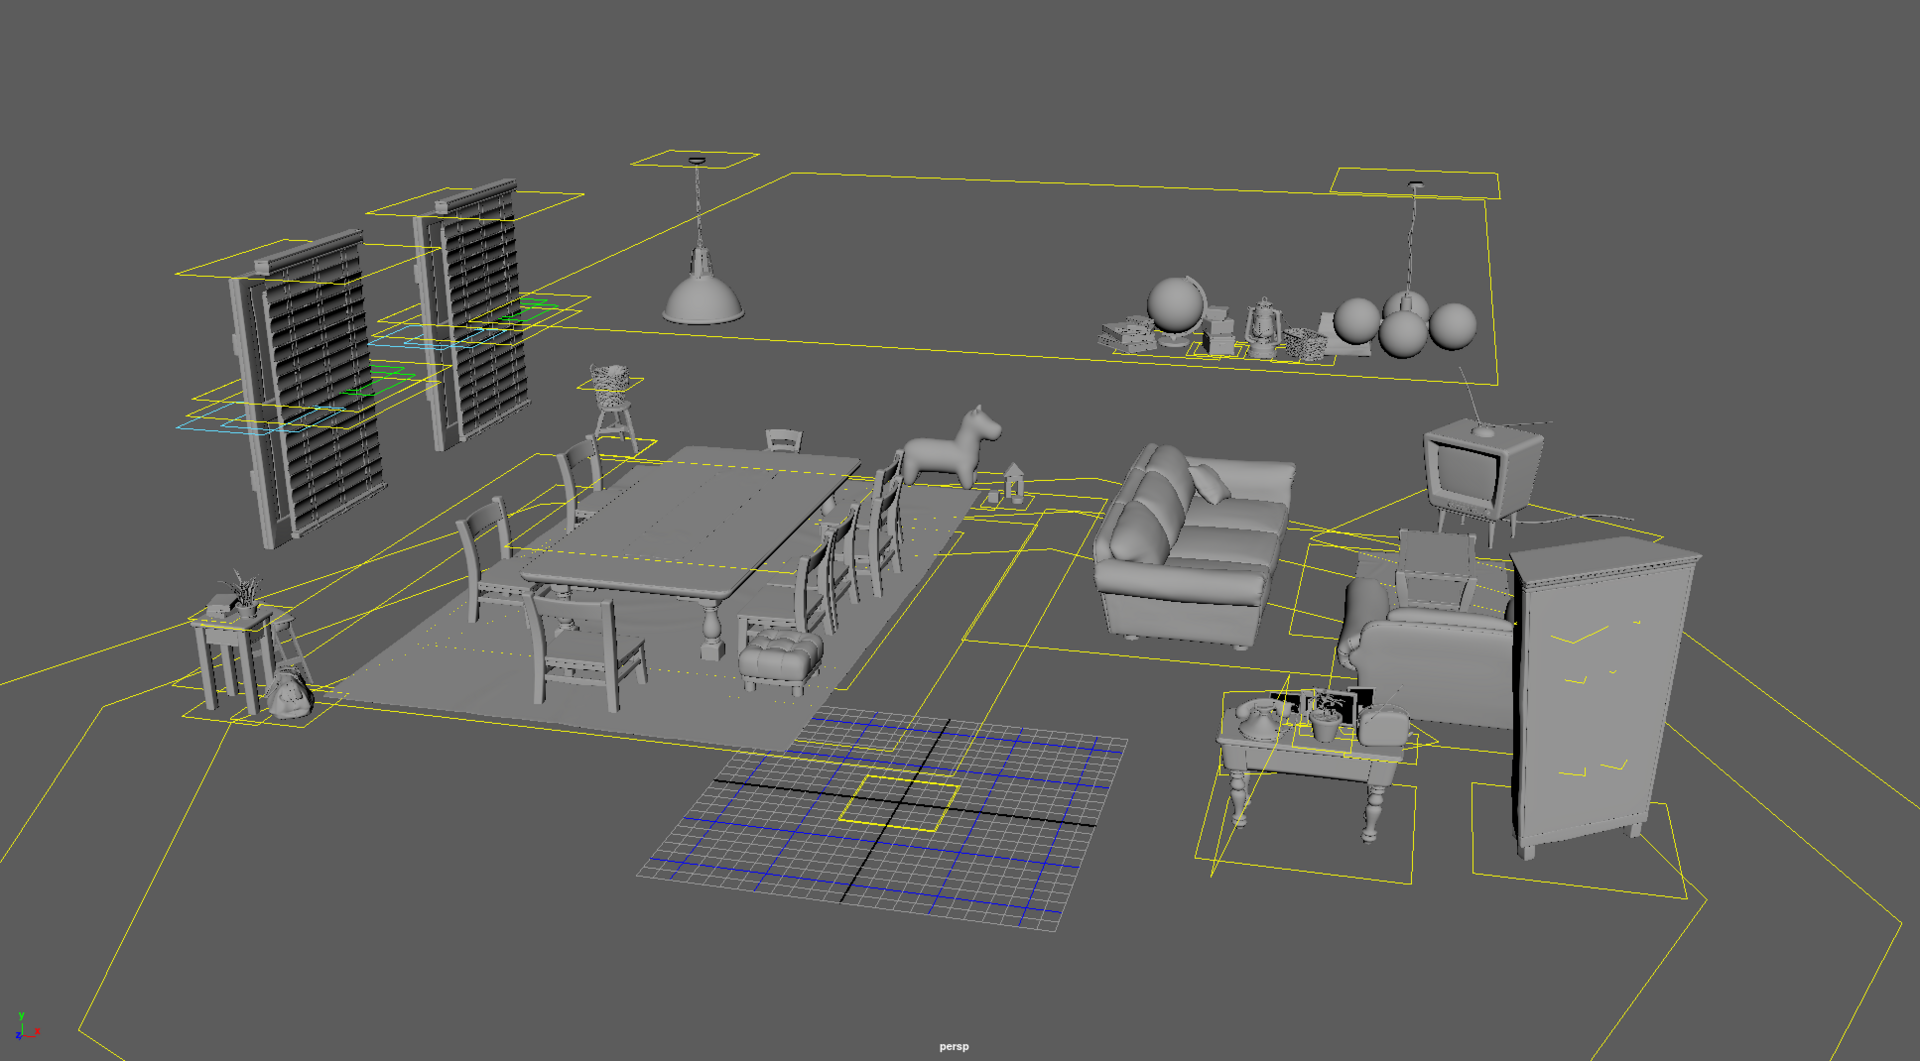Click the yellow square at grid origin

(x=897, y=803)
